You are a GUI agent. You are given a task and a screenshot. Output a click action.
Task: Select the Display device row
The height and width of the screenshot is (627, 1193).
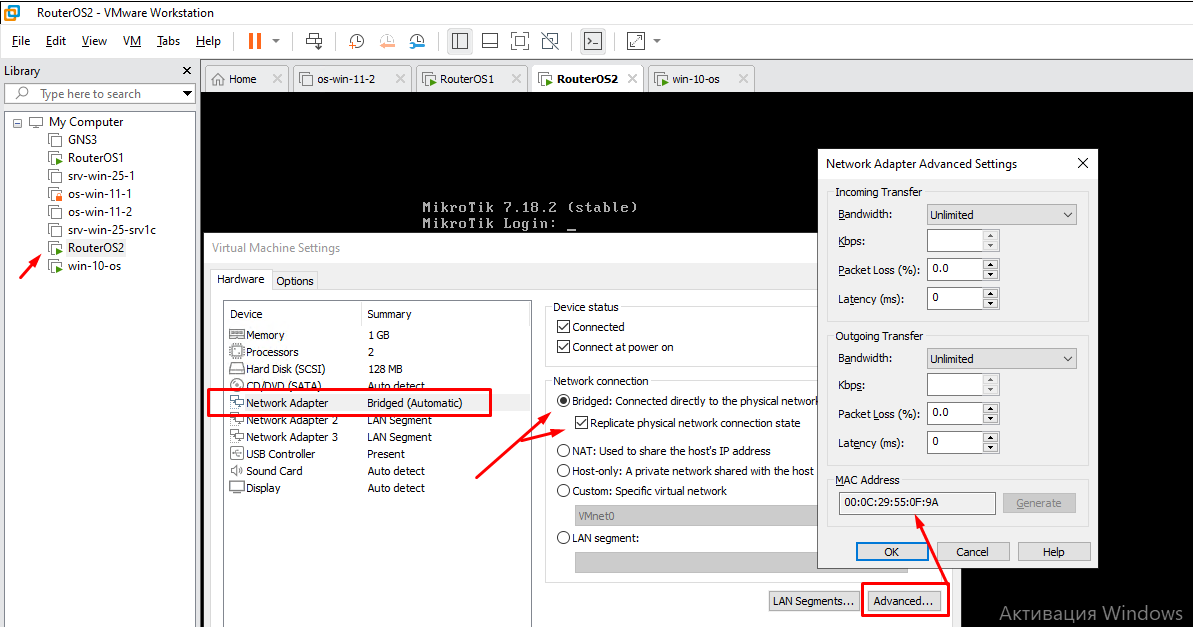pyautogui.click(x=377, y=489)
